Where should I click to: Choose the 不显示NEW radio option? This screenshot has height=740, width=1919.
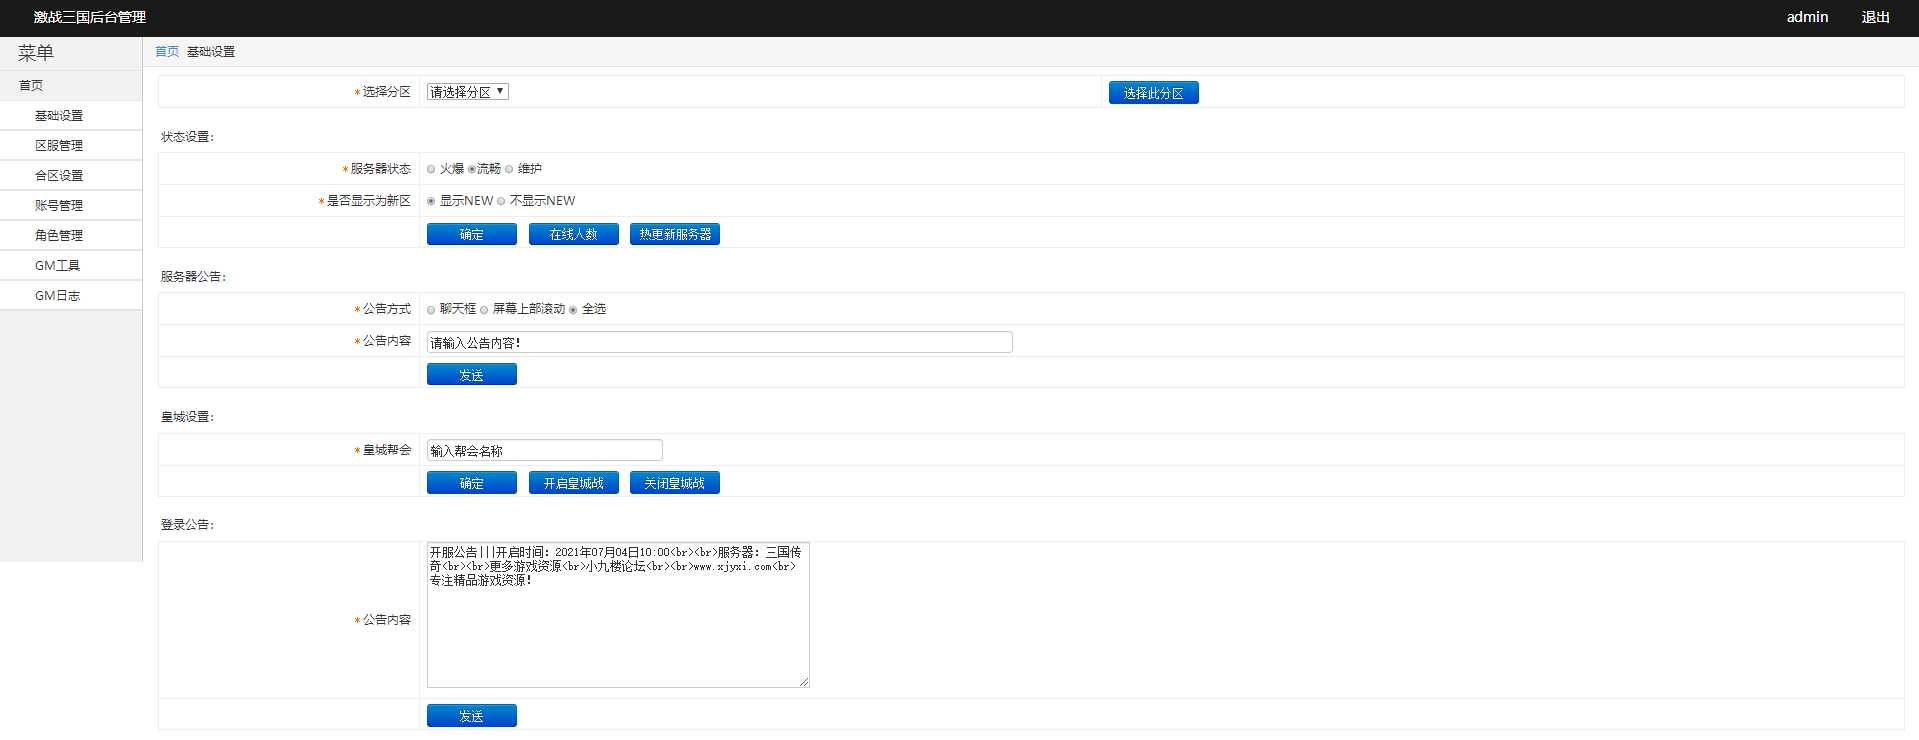pos(501,202)
